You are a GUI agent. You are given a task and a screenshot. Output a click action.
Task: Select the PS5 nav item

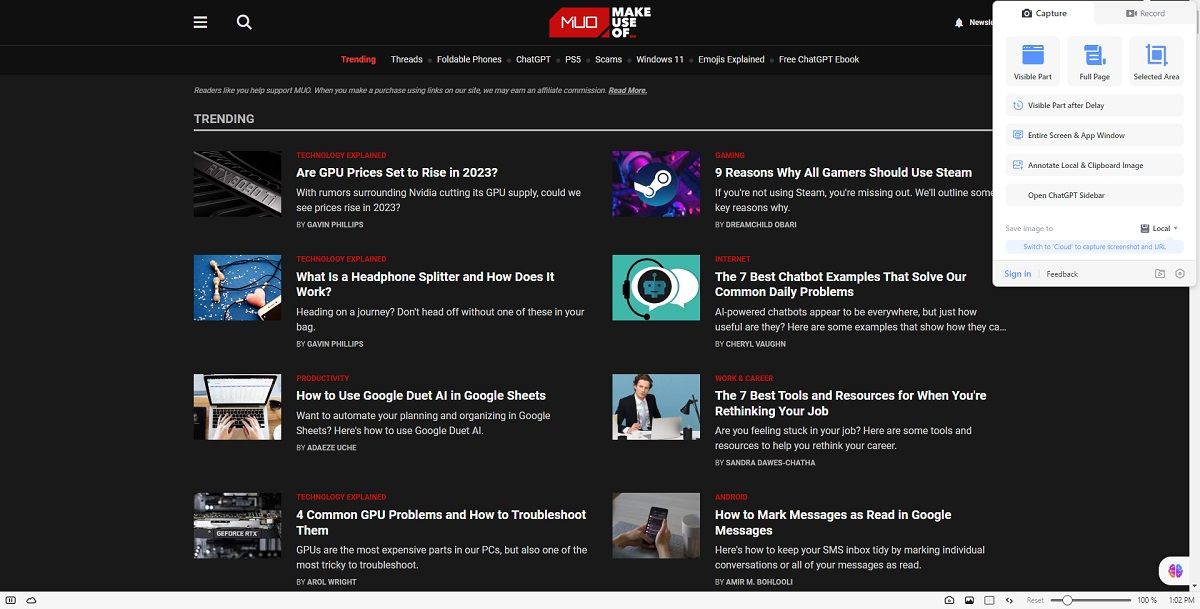[x=573, y=59]
